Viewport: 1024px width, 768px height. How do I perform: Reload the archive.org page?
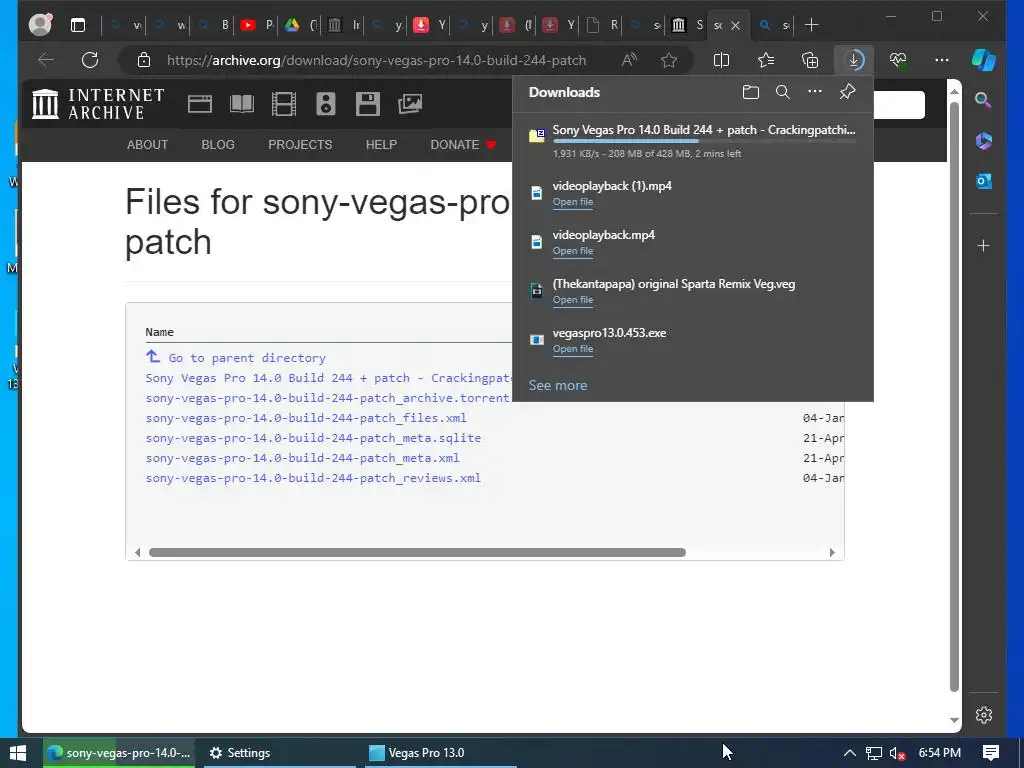[90, 60]
